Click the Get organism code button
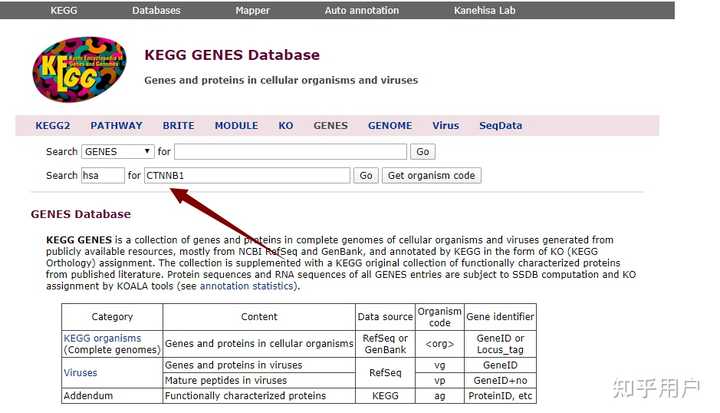The height and width of the screenshot is (413, 720). [431, 175]
